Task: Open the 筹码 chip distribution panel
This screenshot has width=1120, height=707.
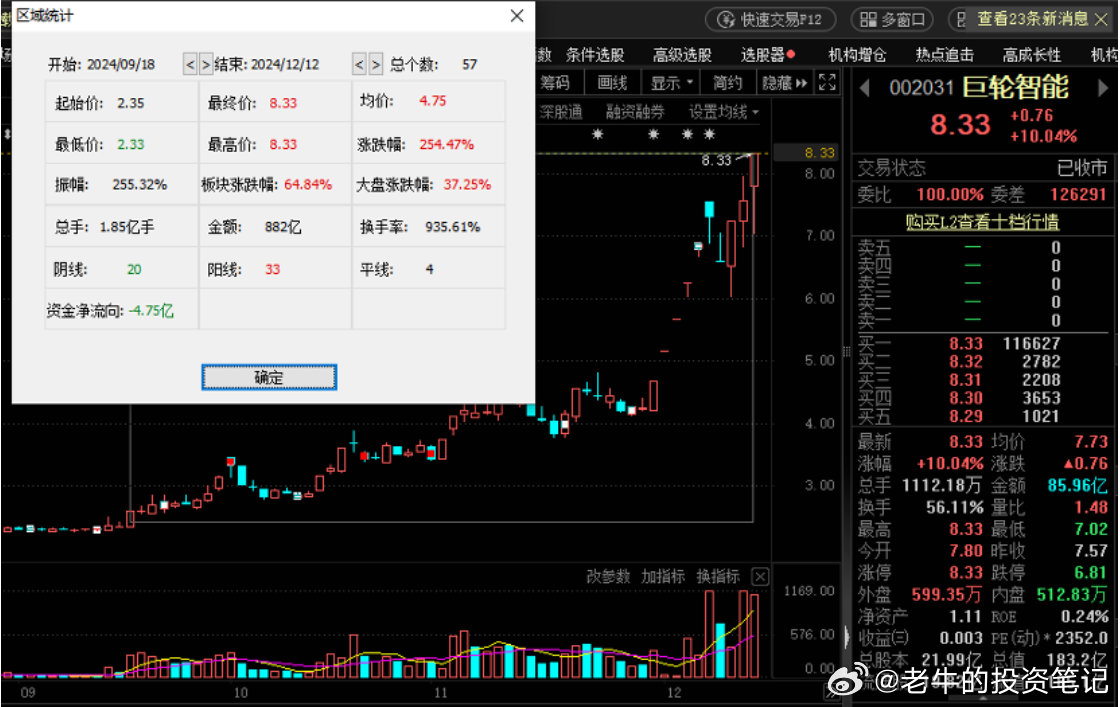Action: (556, 83)
